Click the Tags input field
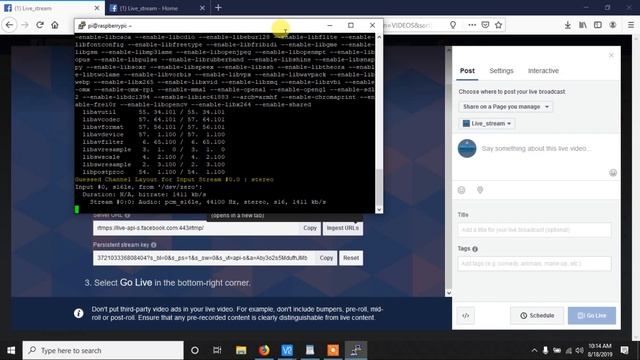 (534, 263)
